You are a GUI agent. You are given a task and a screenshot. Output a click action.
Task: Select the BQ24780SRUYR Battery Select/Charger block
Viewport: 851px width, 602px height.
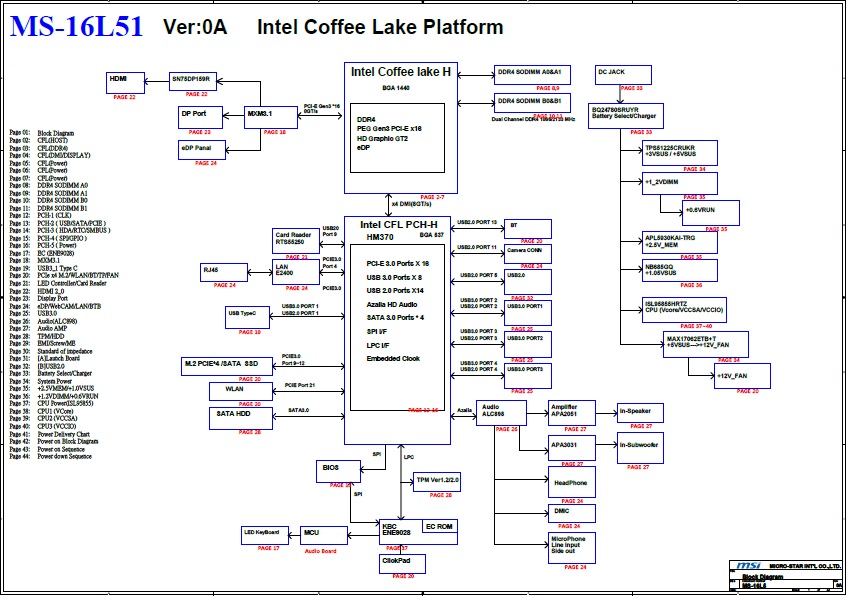[626, 116]
